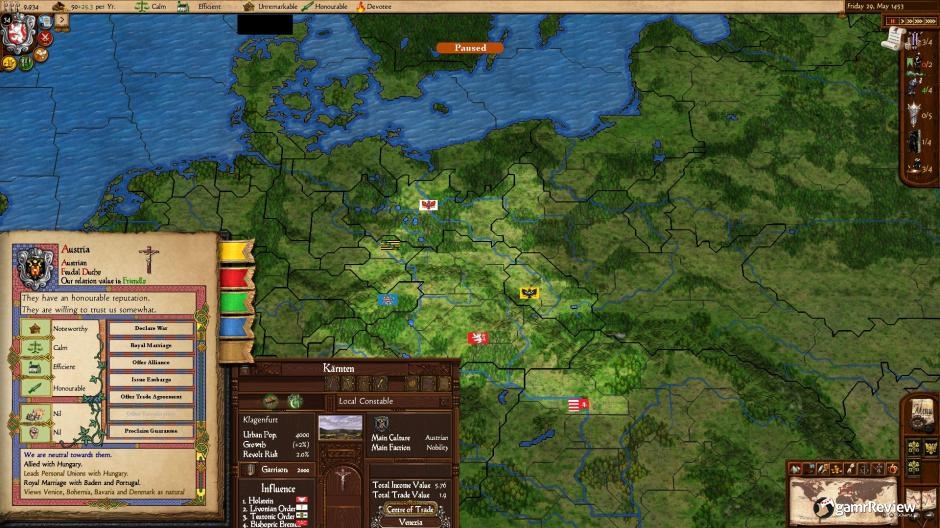Click Offer Trade Agreement button
Viewport: 940px width, 528px height.
[151, 397]
